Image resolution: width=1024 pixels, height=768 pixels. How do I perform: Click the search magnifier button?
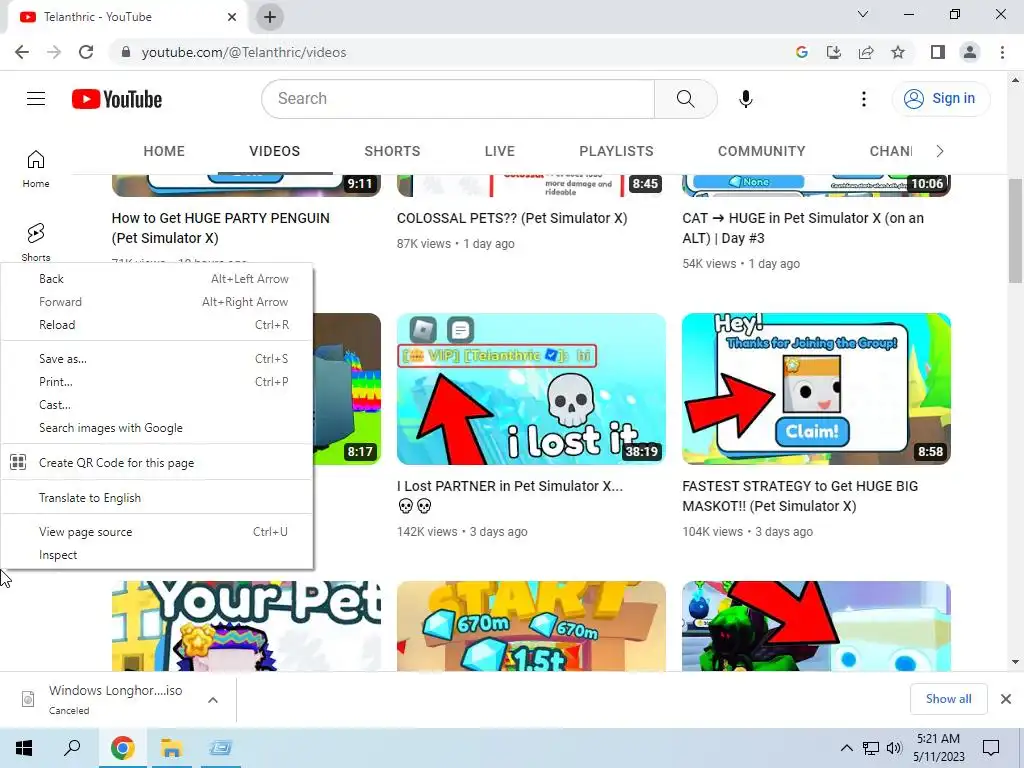pyautogui.click(x=685, y=99)
